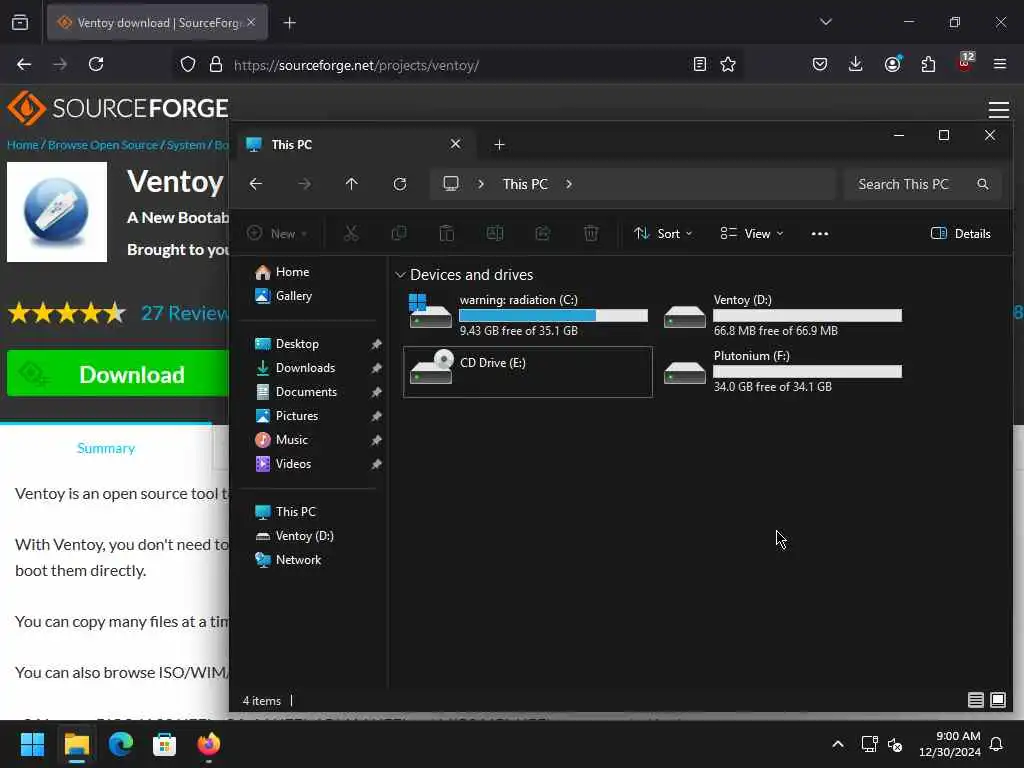Open Microsoft Store from the taskbar
Viewport: 1024px width, 768px height.
pyautogui.click(x=165, y=744)
